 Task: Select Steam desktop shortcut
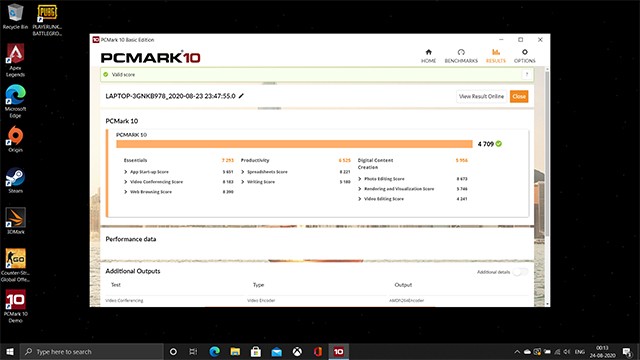point(16,180)
